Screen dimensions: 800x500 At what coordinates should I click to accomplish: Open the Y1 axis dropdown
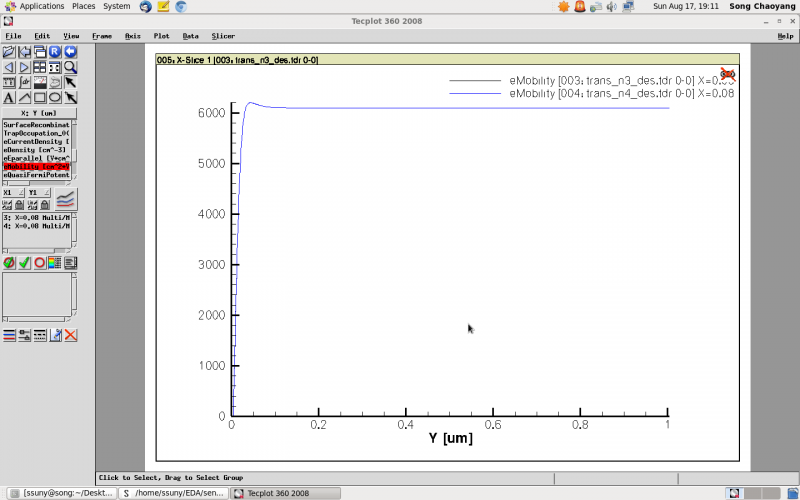pyautogui.click(x=39, y=192)
